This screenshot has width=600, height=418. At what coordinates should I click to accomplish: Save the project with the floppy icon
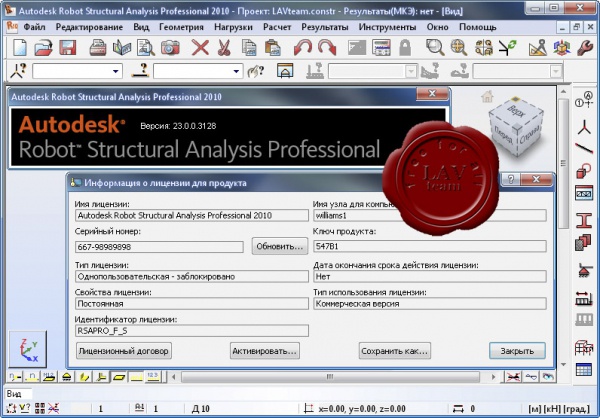(x=68, y=48)
